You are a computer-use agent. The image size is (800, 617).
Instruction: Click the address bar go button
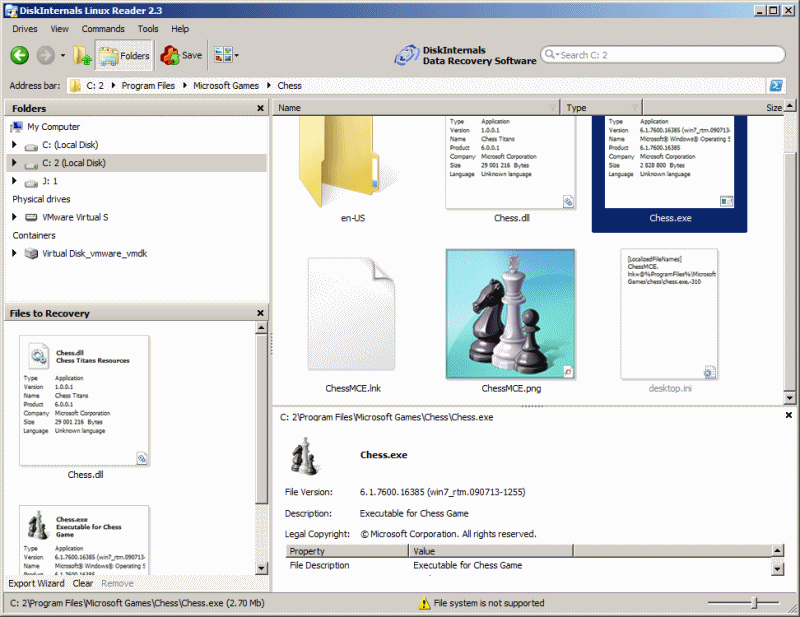click(x=776, y=85)
